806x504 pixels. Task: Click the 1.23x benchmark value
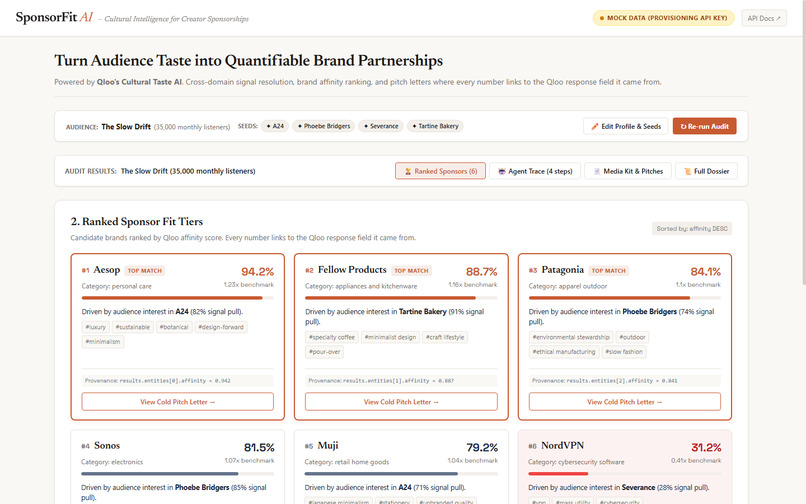click(249, 284)
